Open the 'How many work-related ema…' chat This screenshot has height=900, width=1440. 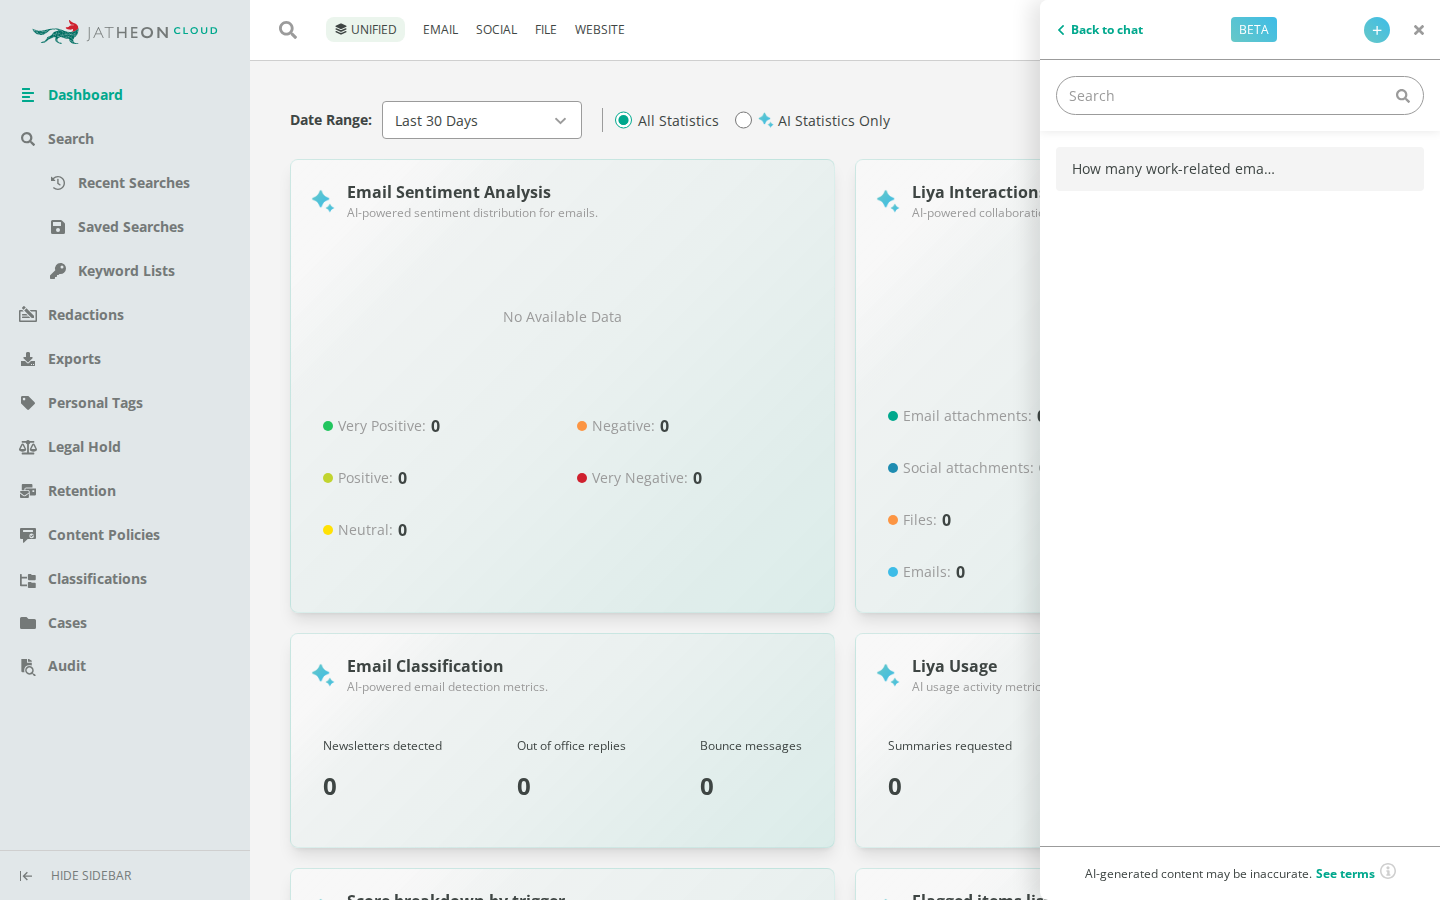[x=1240, y=169]
